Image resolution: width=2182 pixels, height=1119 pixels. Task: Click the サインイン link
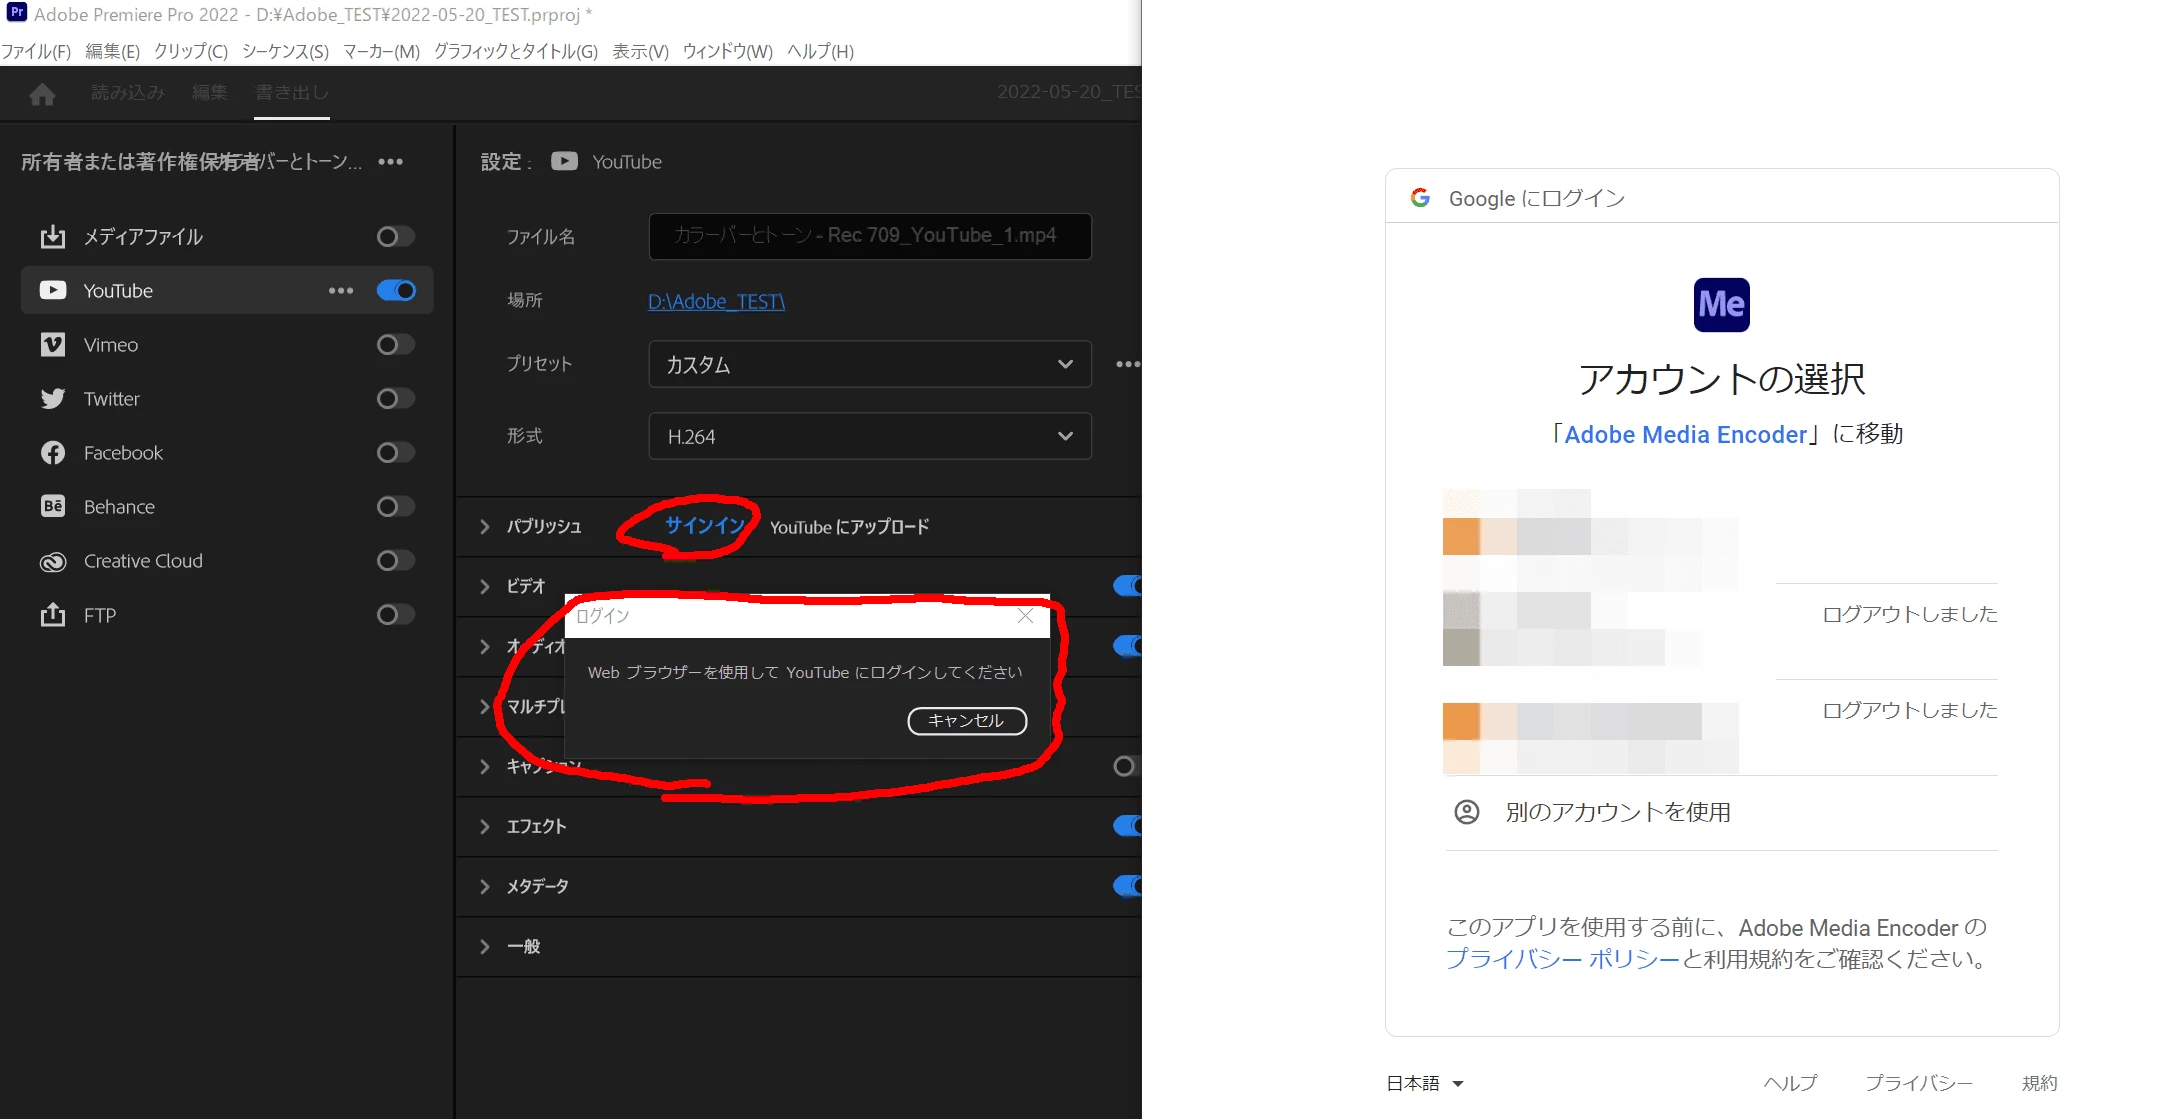coord(705,526)
